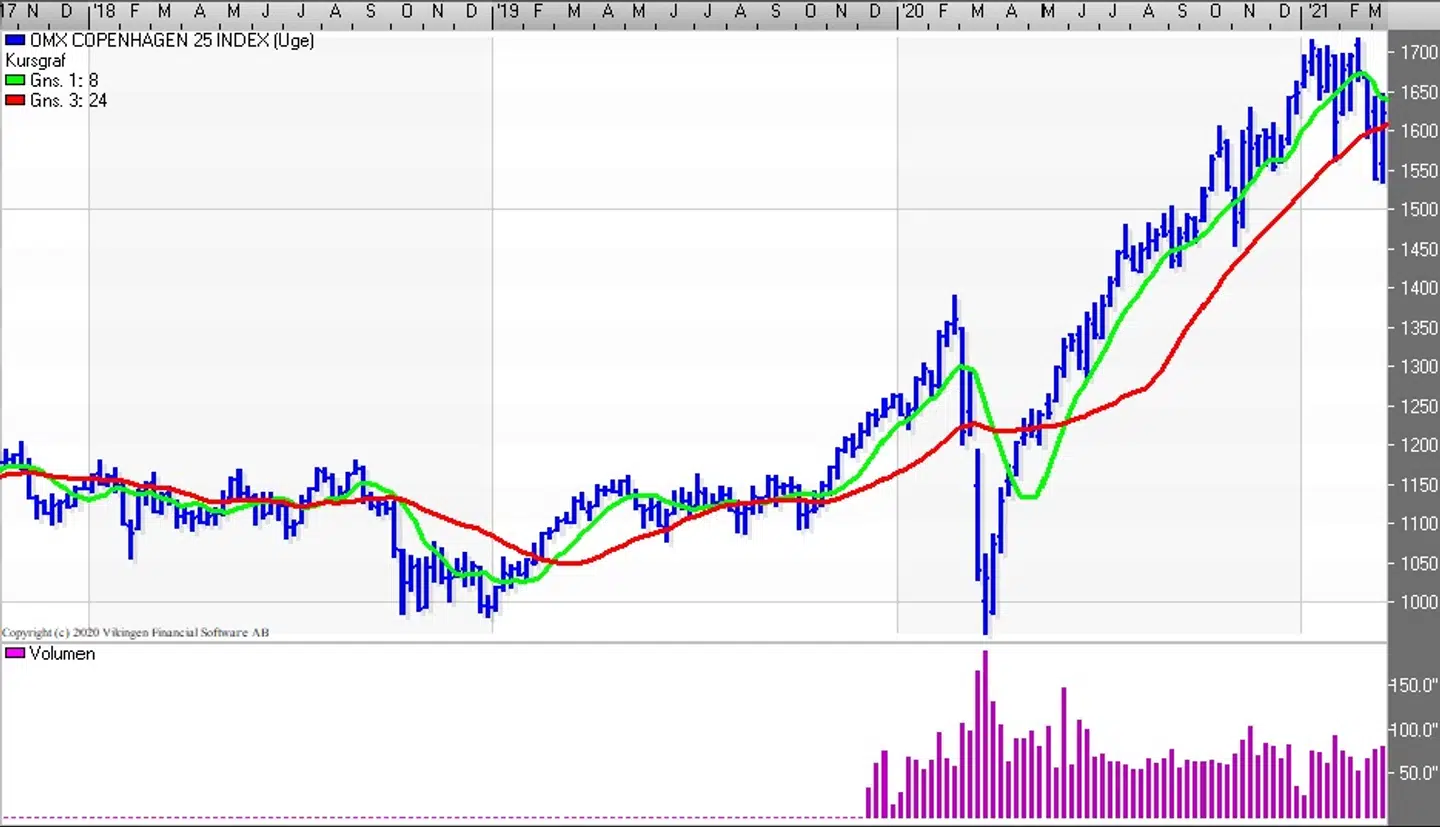The height and width of the screenshot is (827, 1440).
Task: Click the green Gns. 1 legend swatch
Action: 15,81
